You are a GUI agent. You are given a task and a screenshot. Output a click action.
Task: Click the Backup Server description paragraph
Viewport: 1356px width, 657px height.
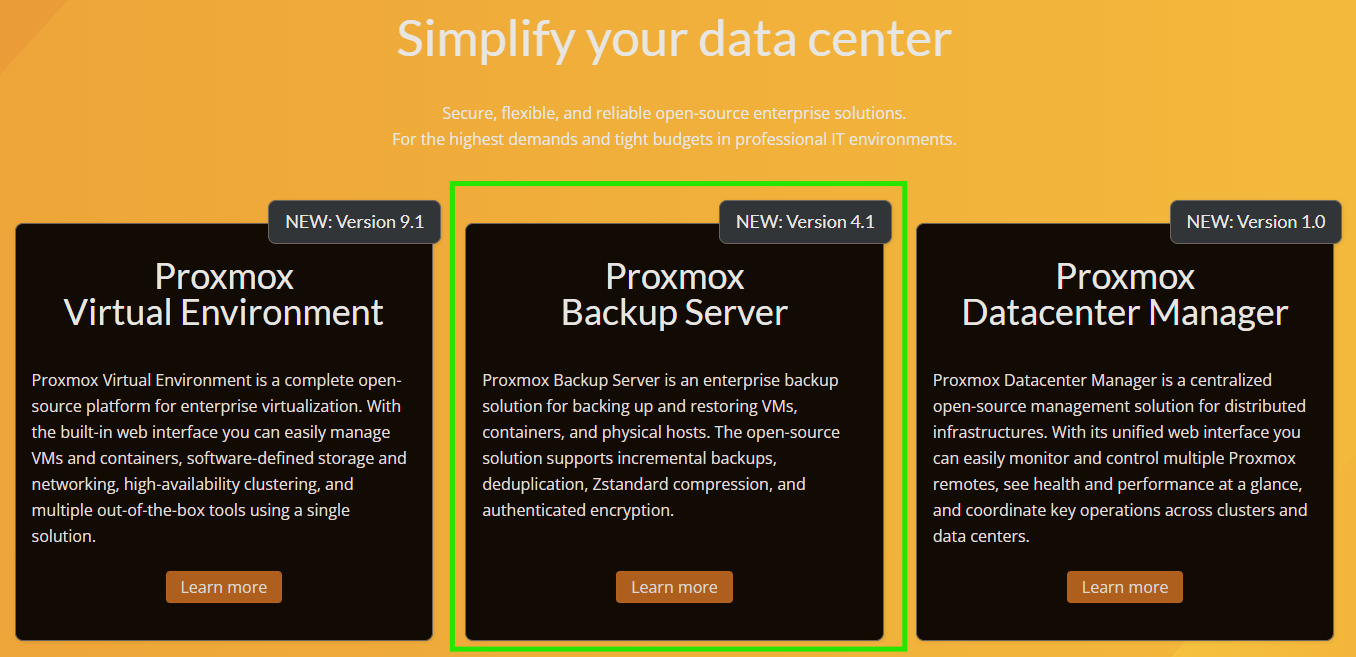point(661,445)
